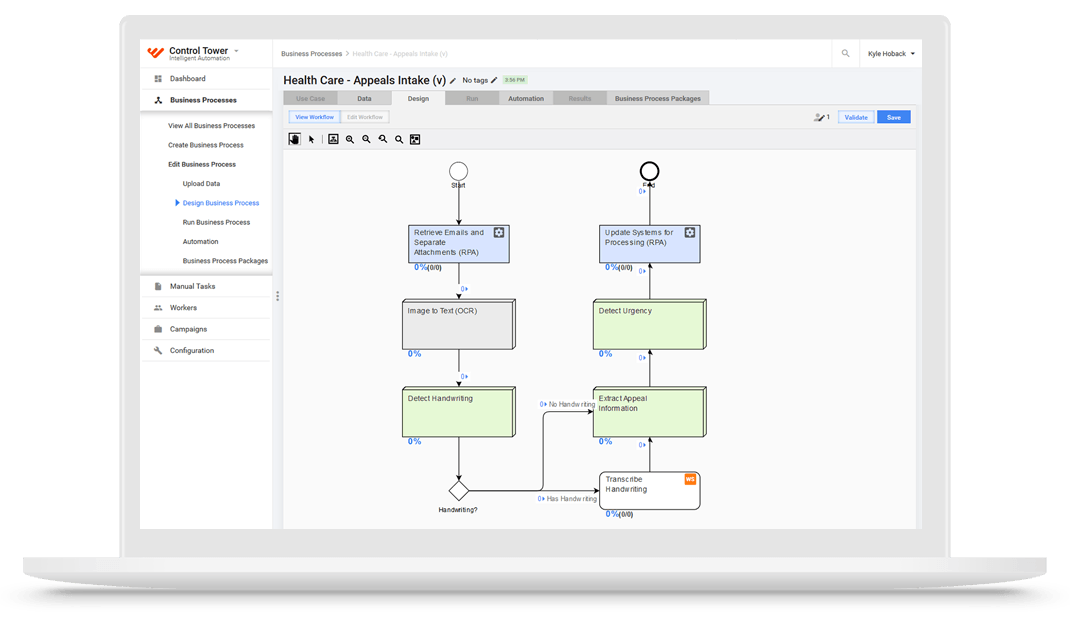Click the Has Handwriting branch label
The width and height of the screenshot is (1070, 620).
(571, 499)
